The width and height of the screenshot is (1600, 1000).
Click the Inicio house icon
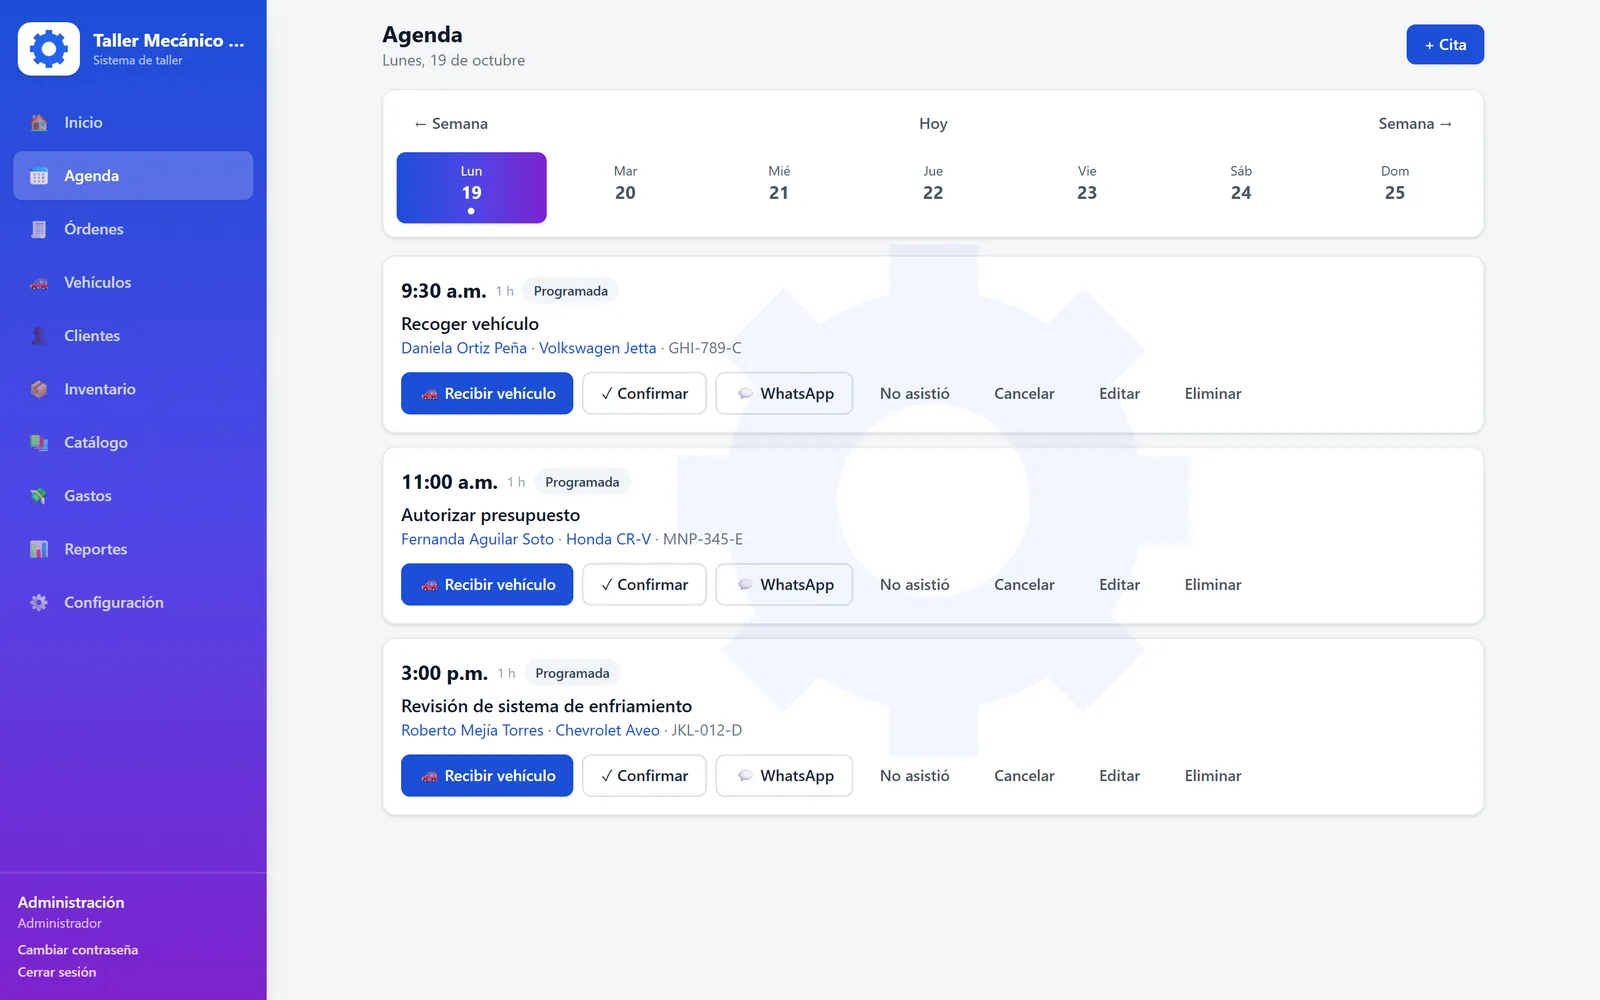click(x=39, y=123)
